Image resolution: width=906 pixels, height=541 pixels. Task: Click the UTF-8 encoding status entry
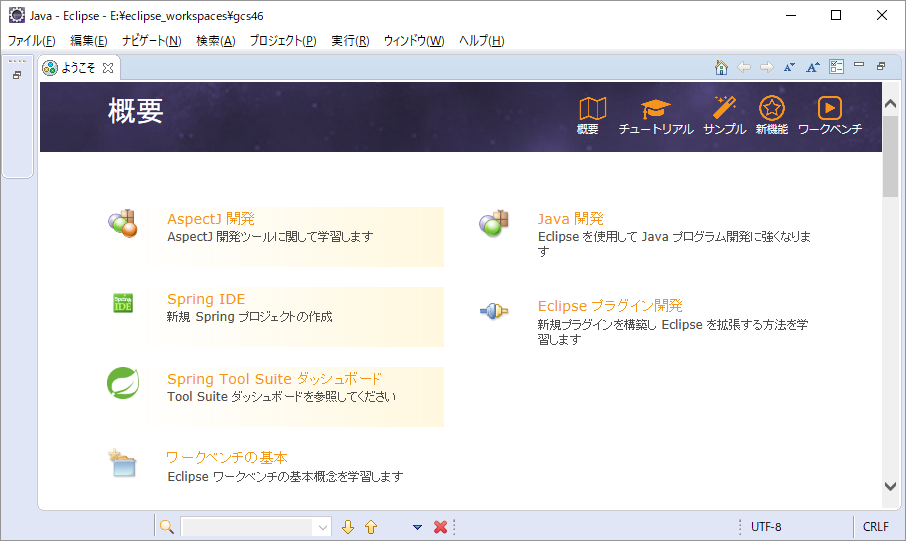coord(766,527)
